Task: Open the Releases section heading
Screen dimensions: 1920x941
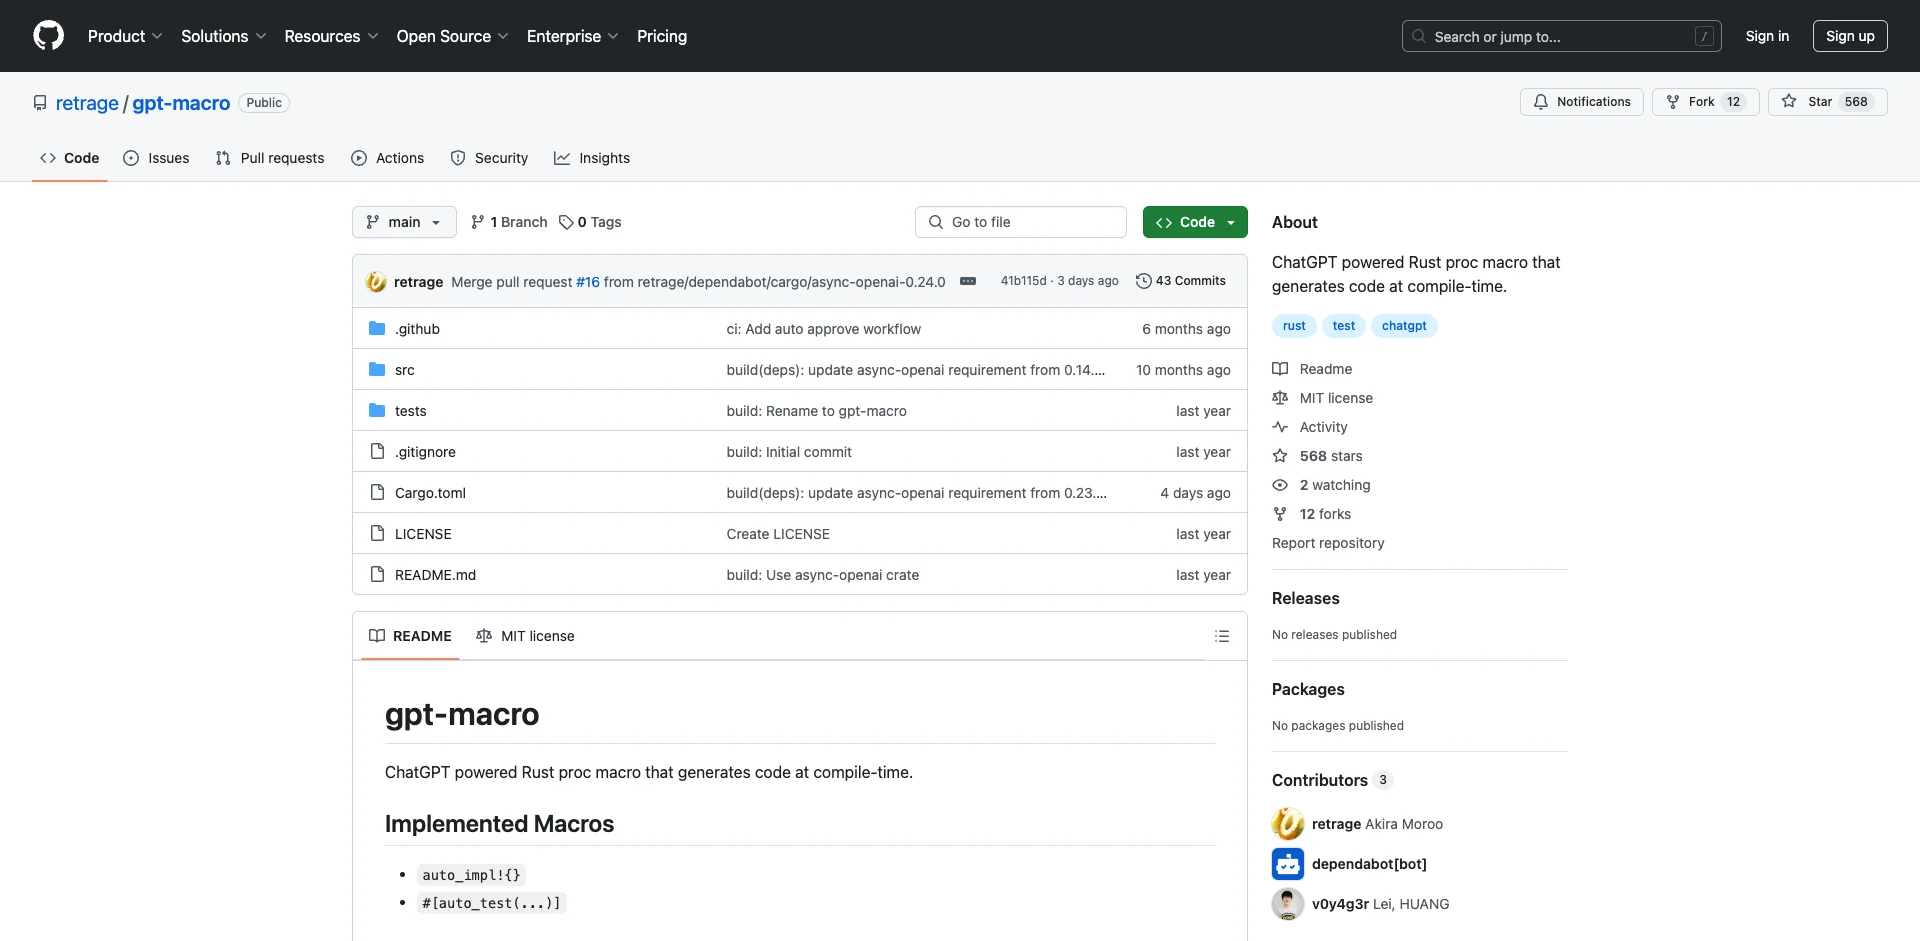Action: (x=1305, y=598)
